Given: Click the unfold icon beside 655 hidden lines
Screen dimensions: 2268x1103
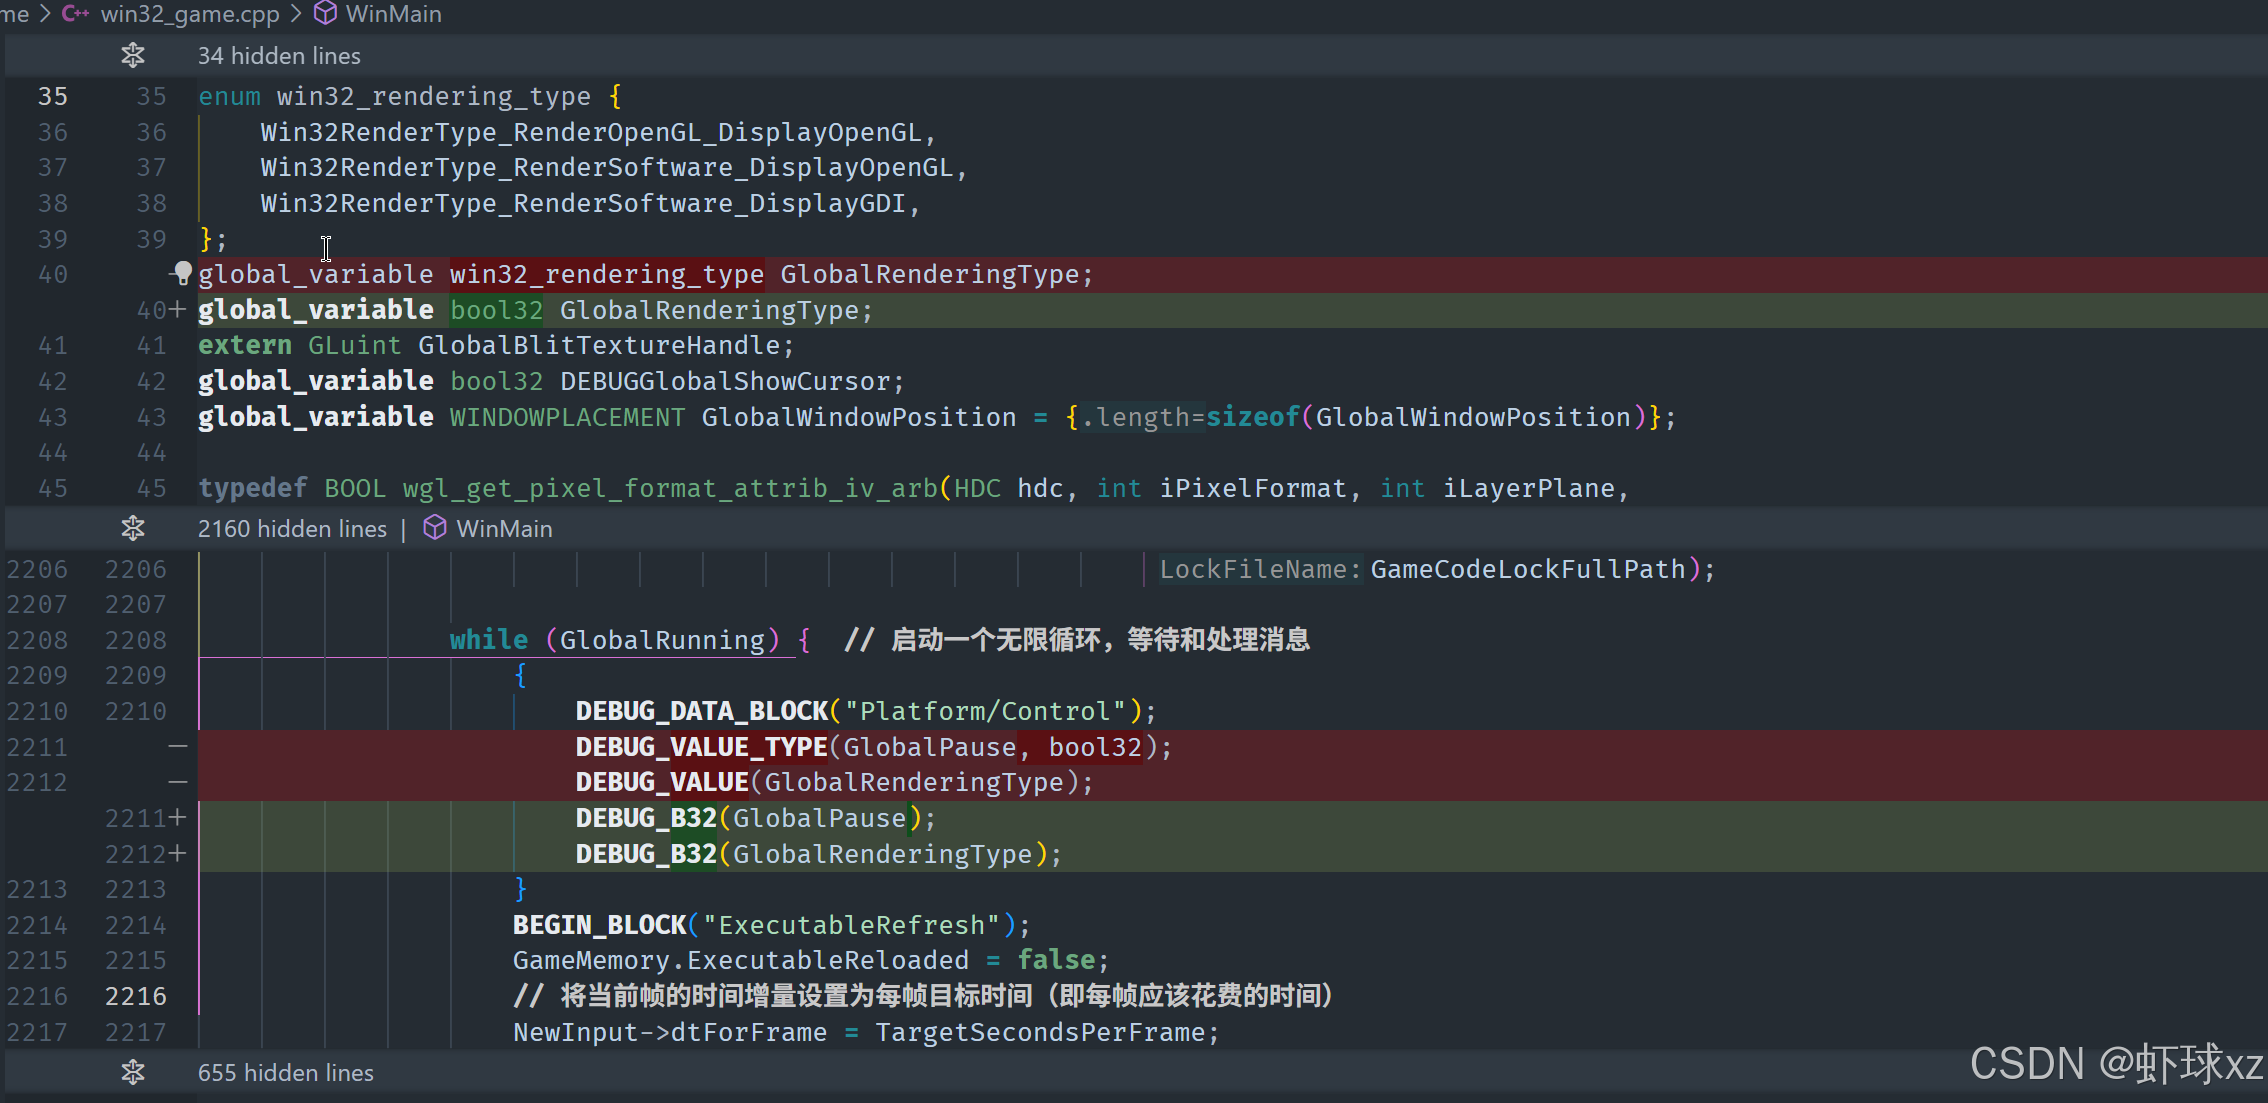Looking at the screenshot, I should (x=133, y=1072).
